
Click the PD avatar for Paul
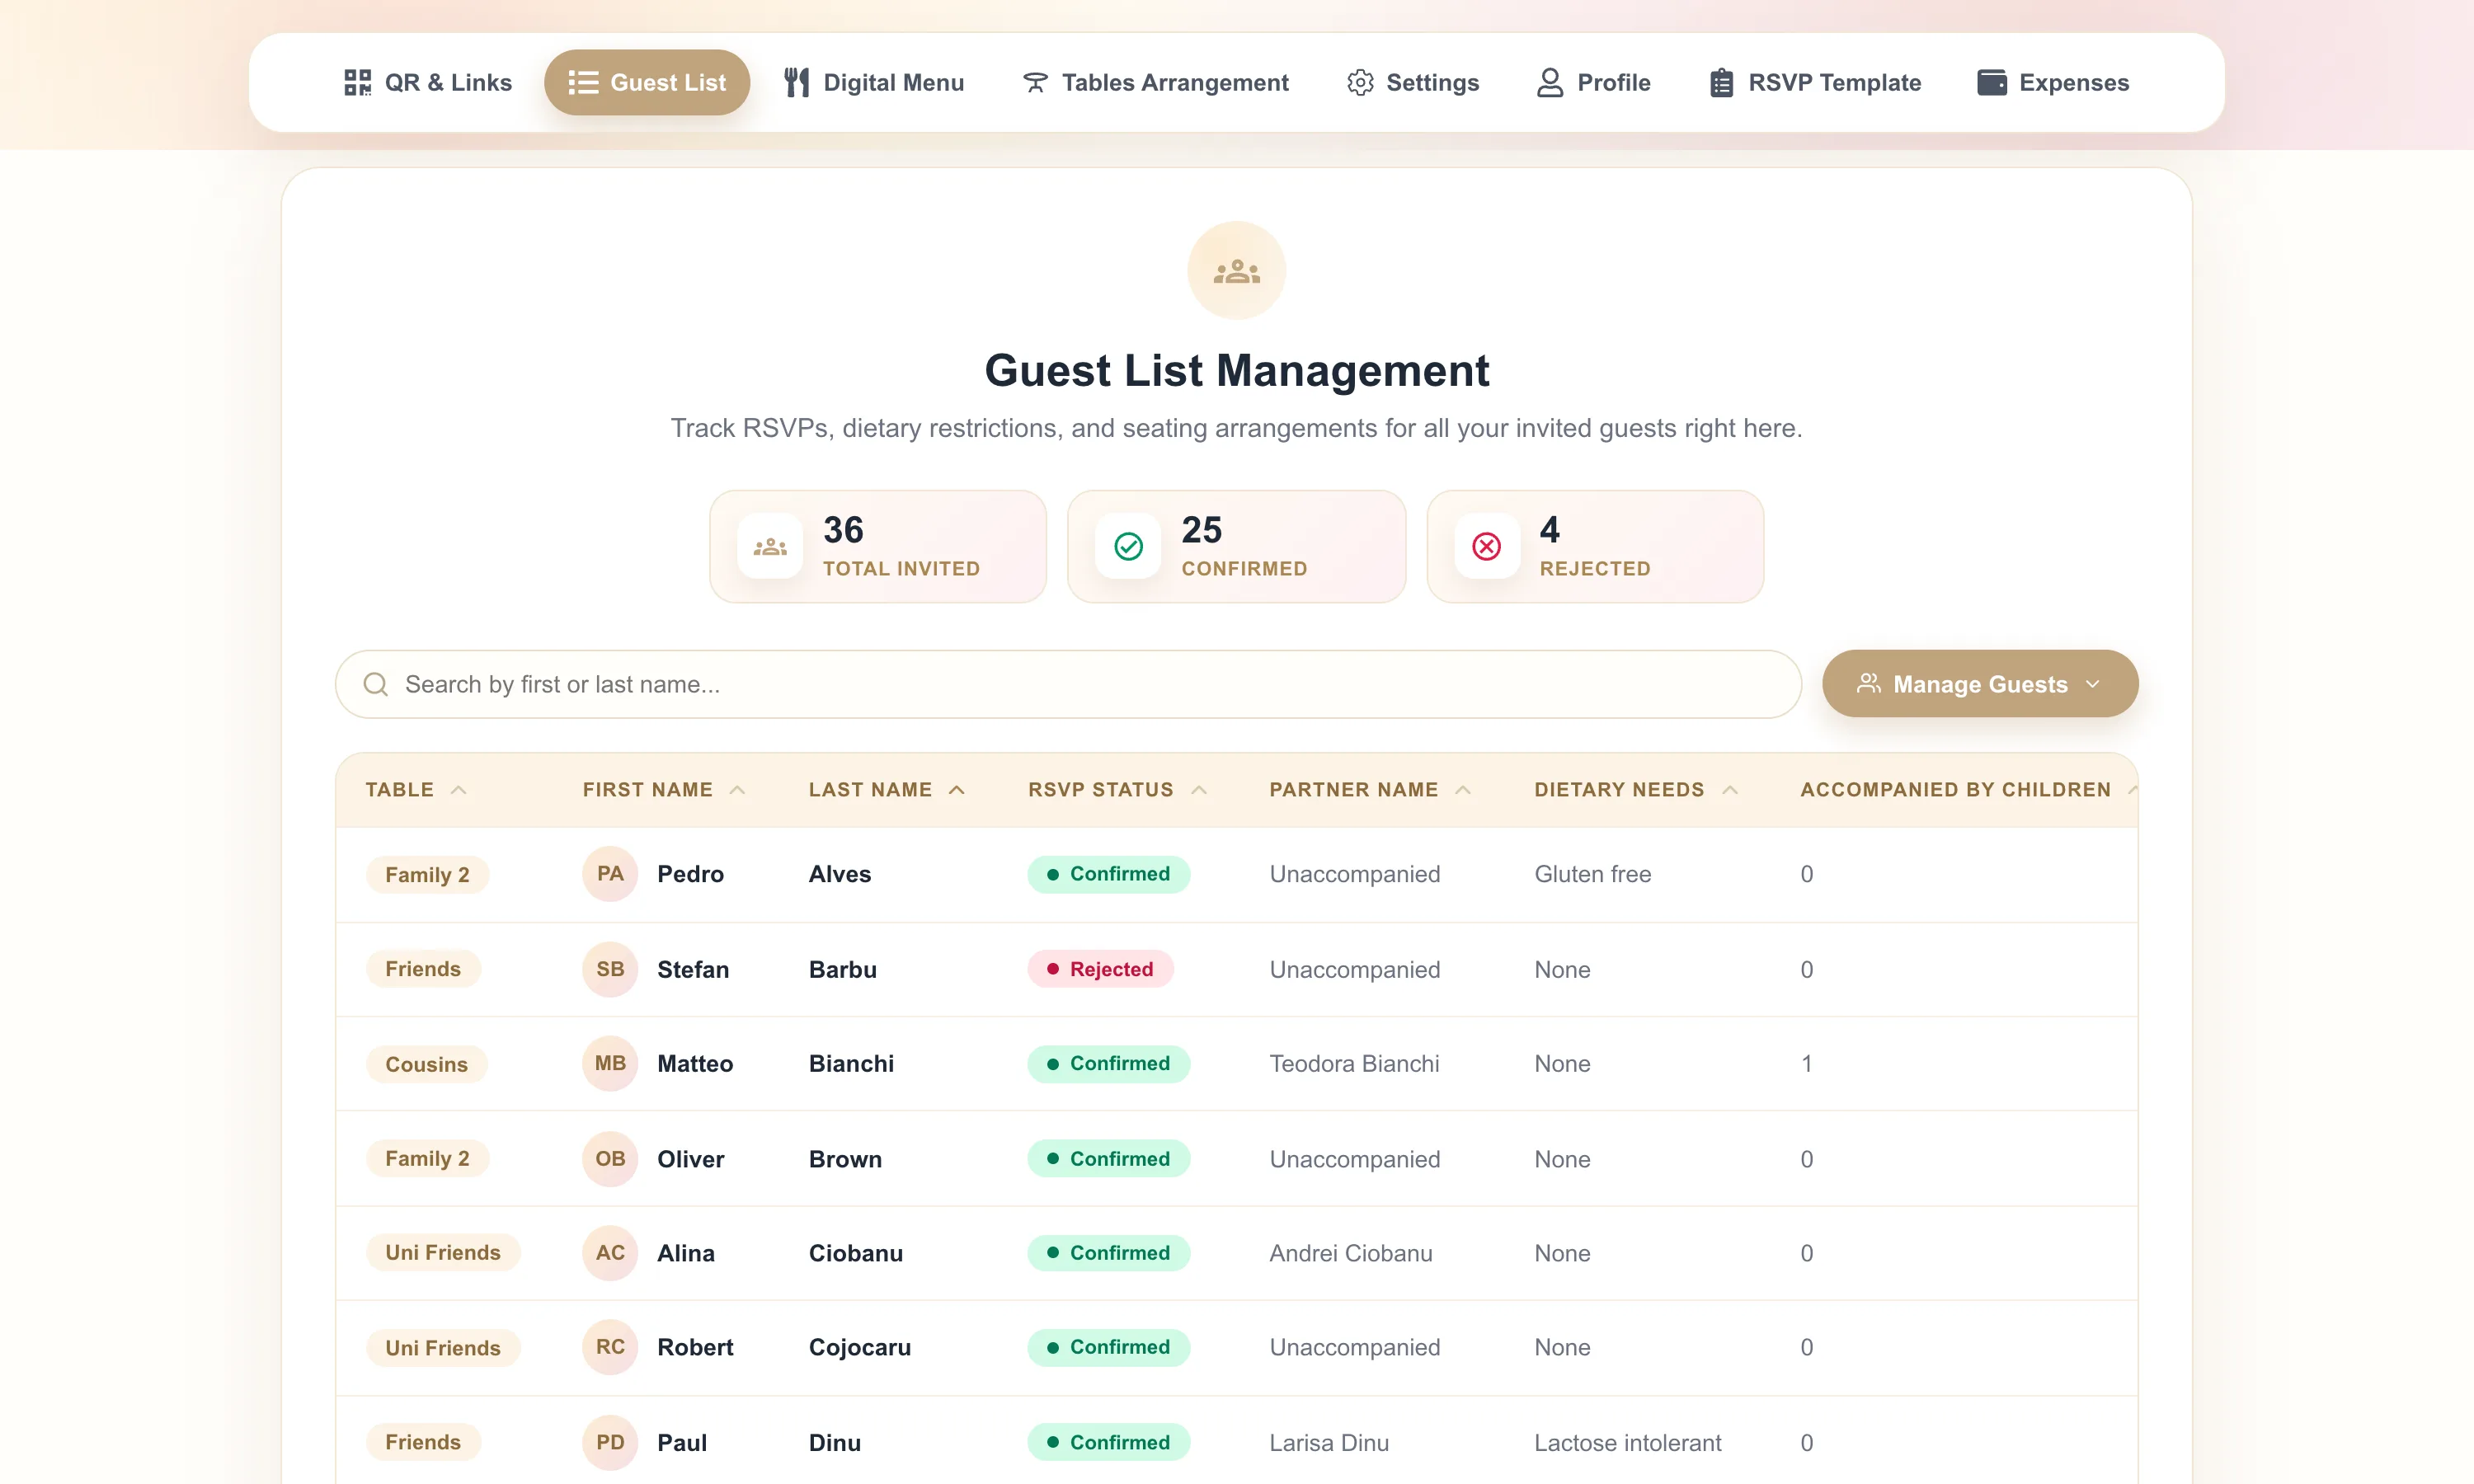pyautogui.click(x=610, y=1442)
